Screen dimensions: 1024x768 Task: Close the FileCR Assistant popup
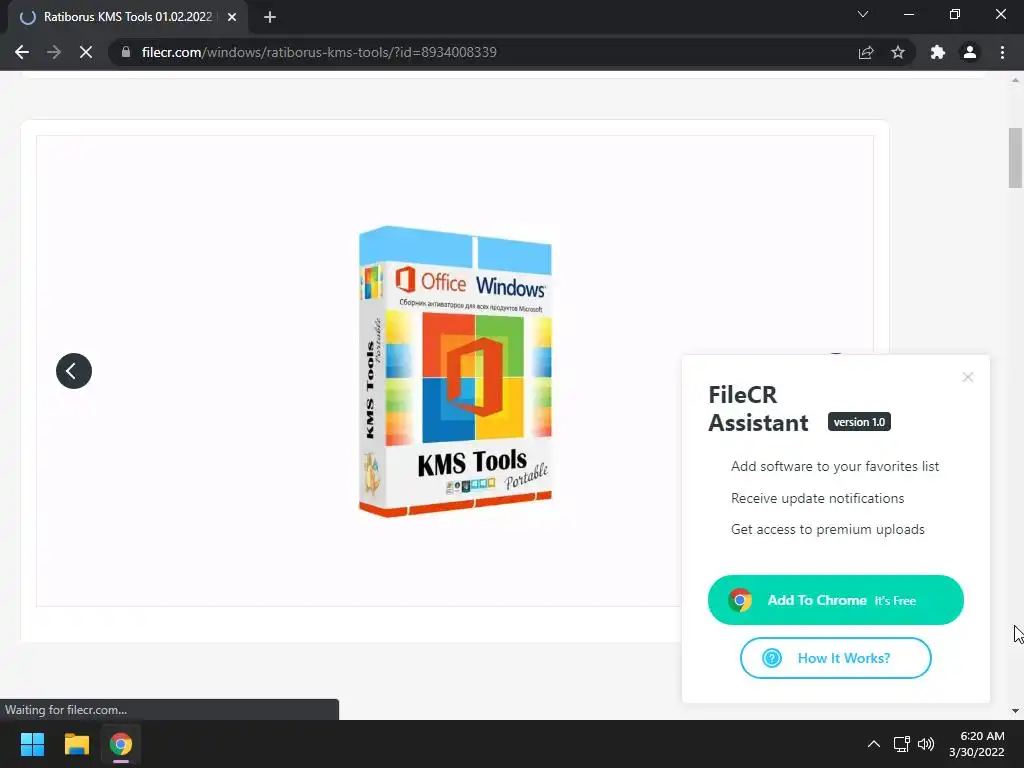click(968, 377)
